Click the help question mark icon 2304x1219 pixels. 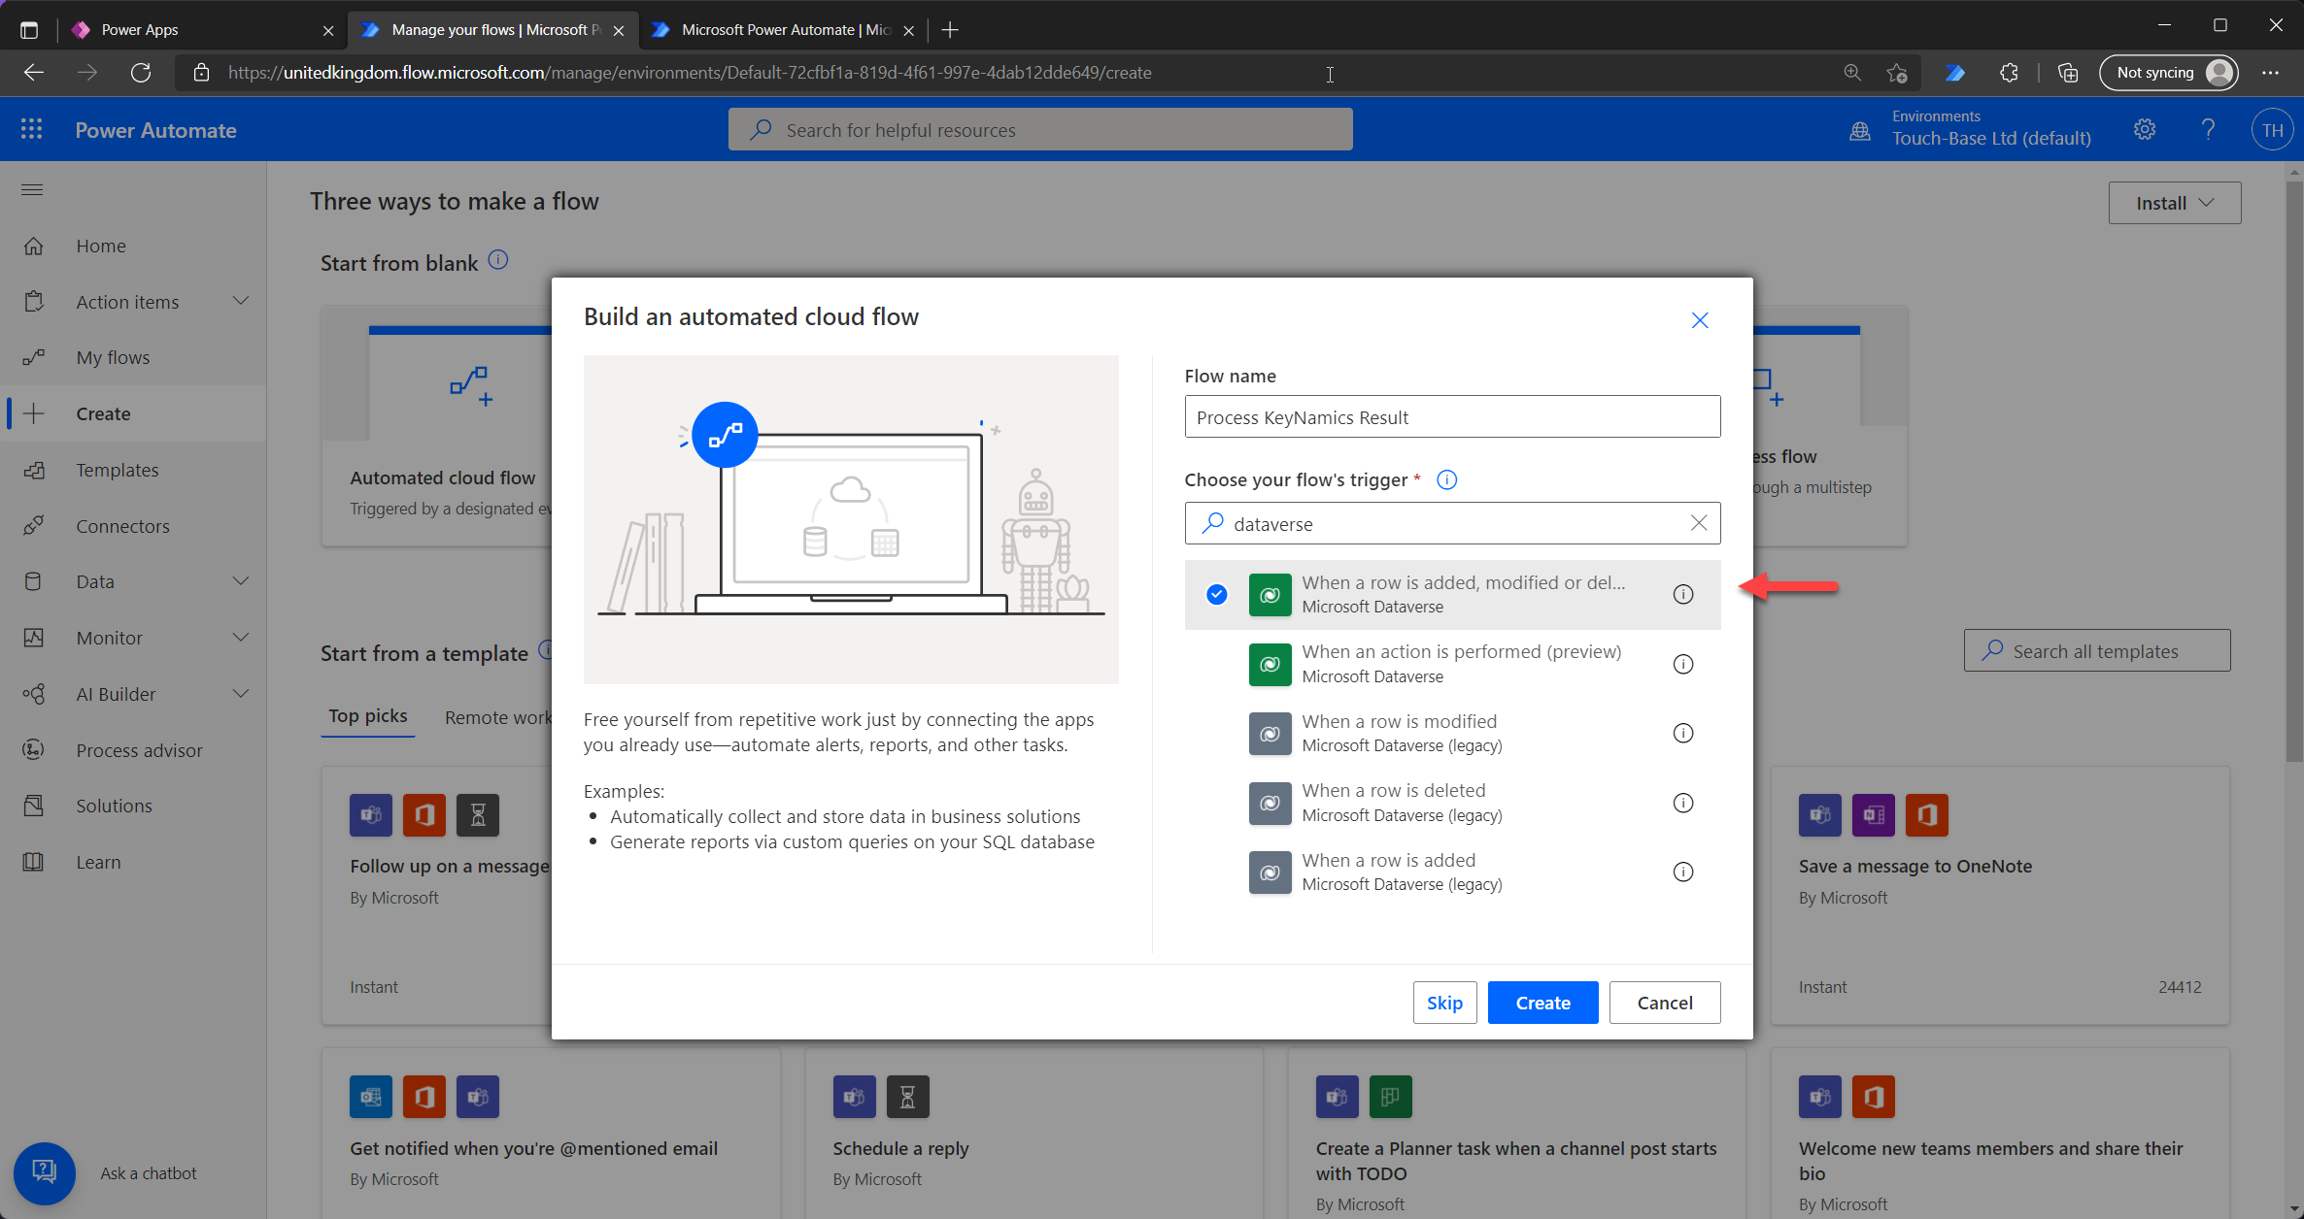2207,129
